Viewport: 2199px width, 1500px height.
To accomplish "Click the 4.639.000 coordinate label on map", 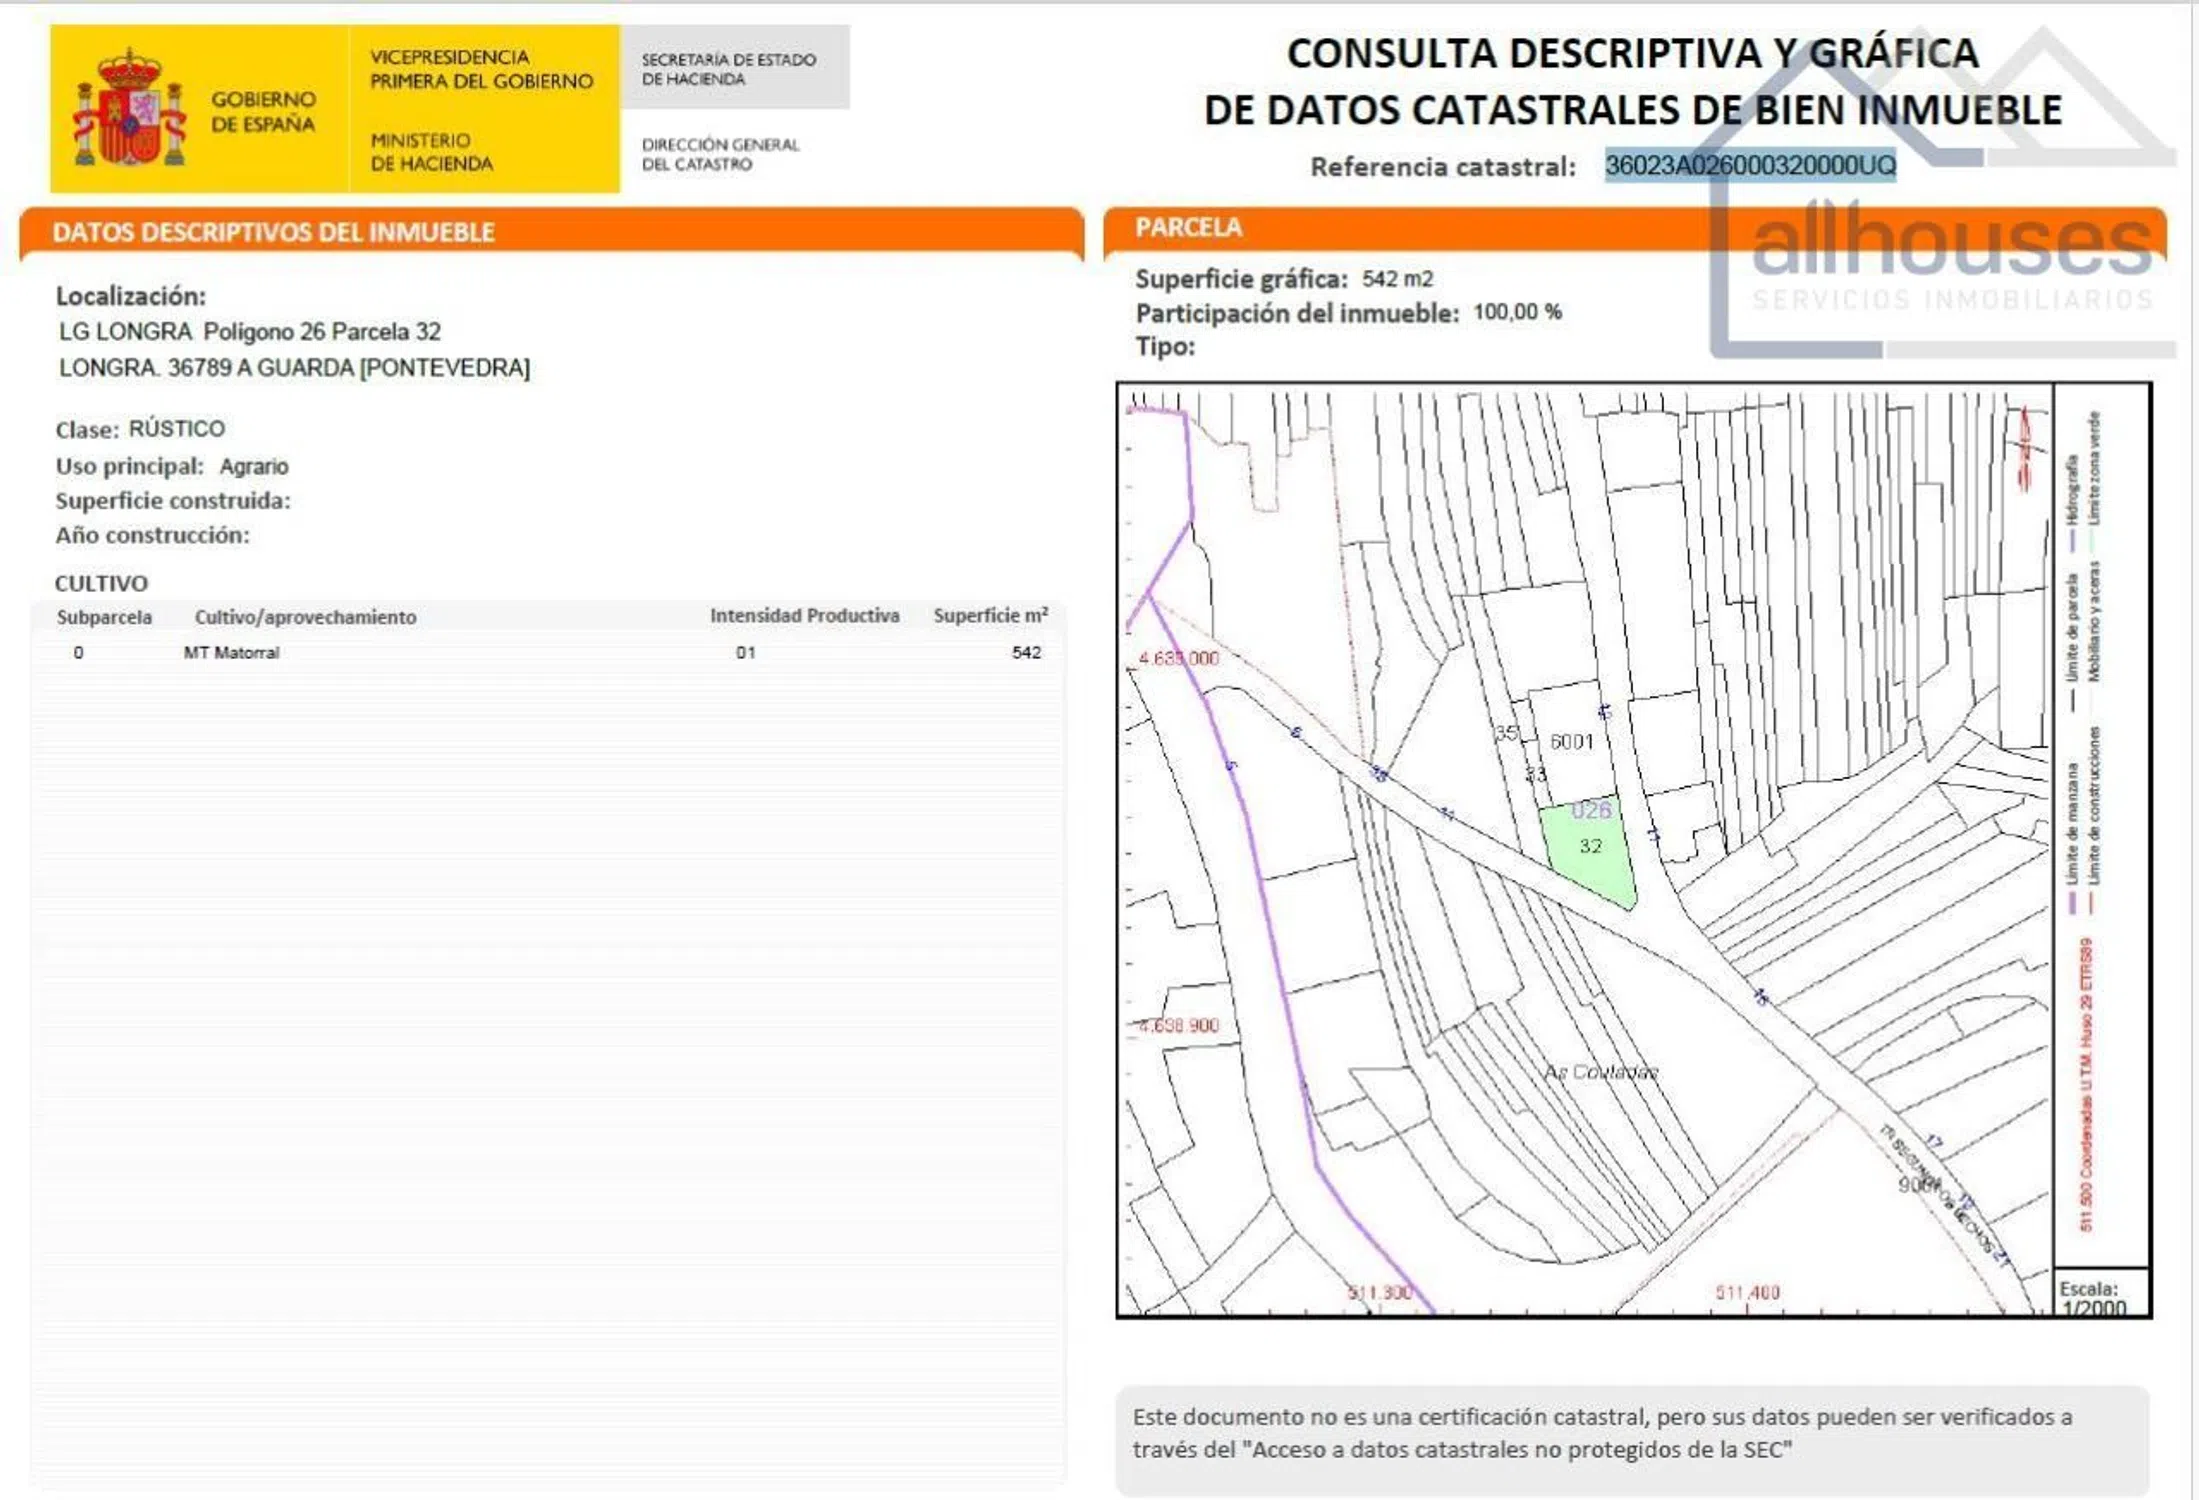I will coord(1178,659).
